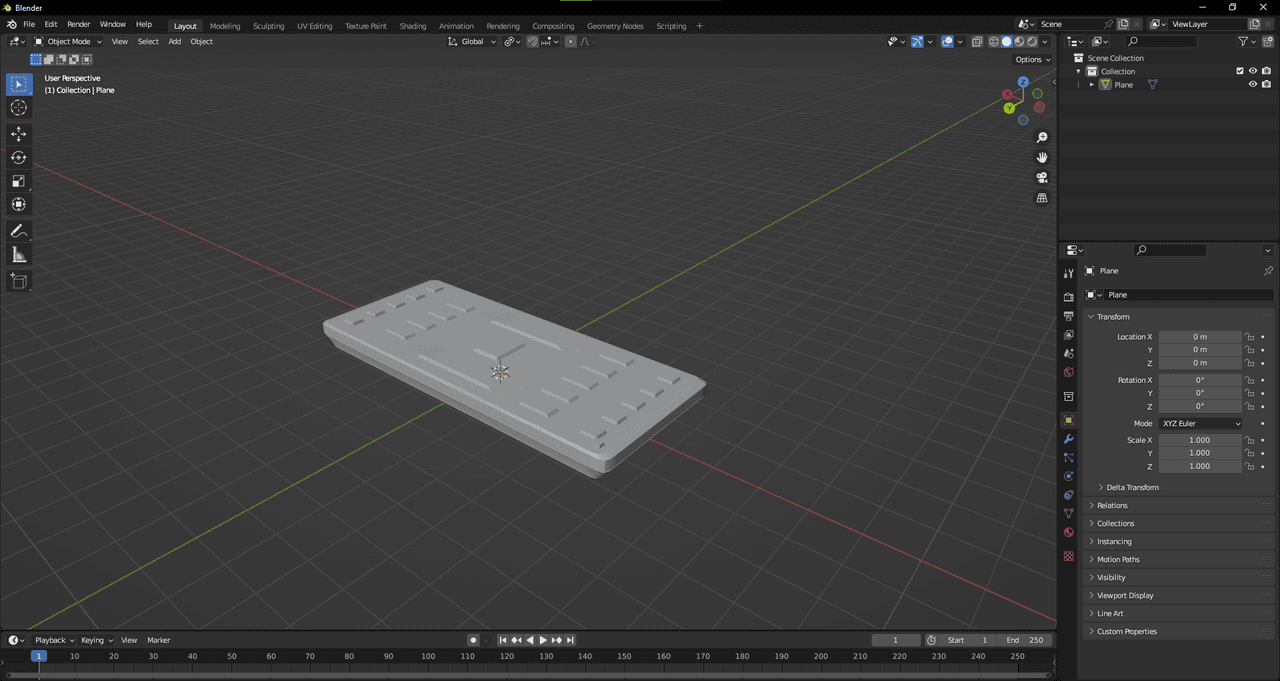This screenshot has height=681, width=1280.
Task: Toggle Collection exclude checkbox in outliner
Action: tap(1240, 71)
